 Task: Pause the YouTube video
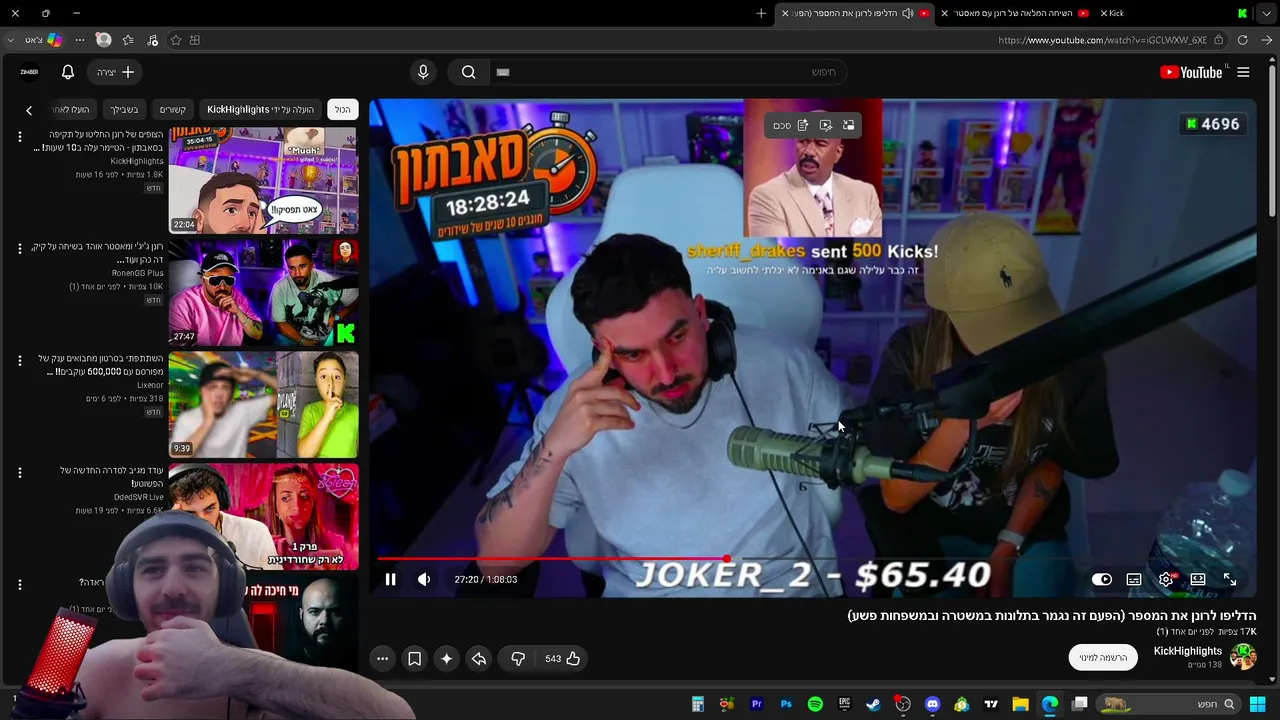click(x=390, y=579)
